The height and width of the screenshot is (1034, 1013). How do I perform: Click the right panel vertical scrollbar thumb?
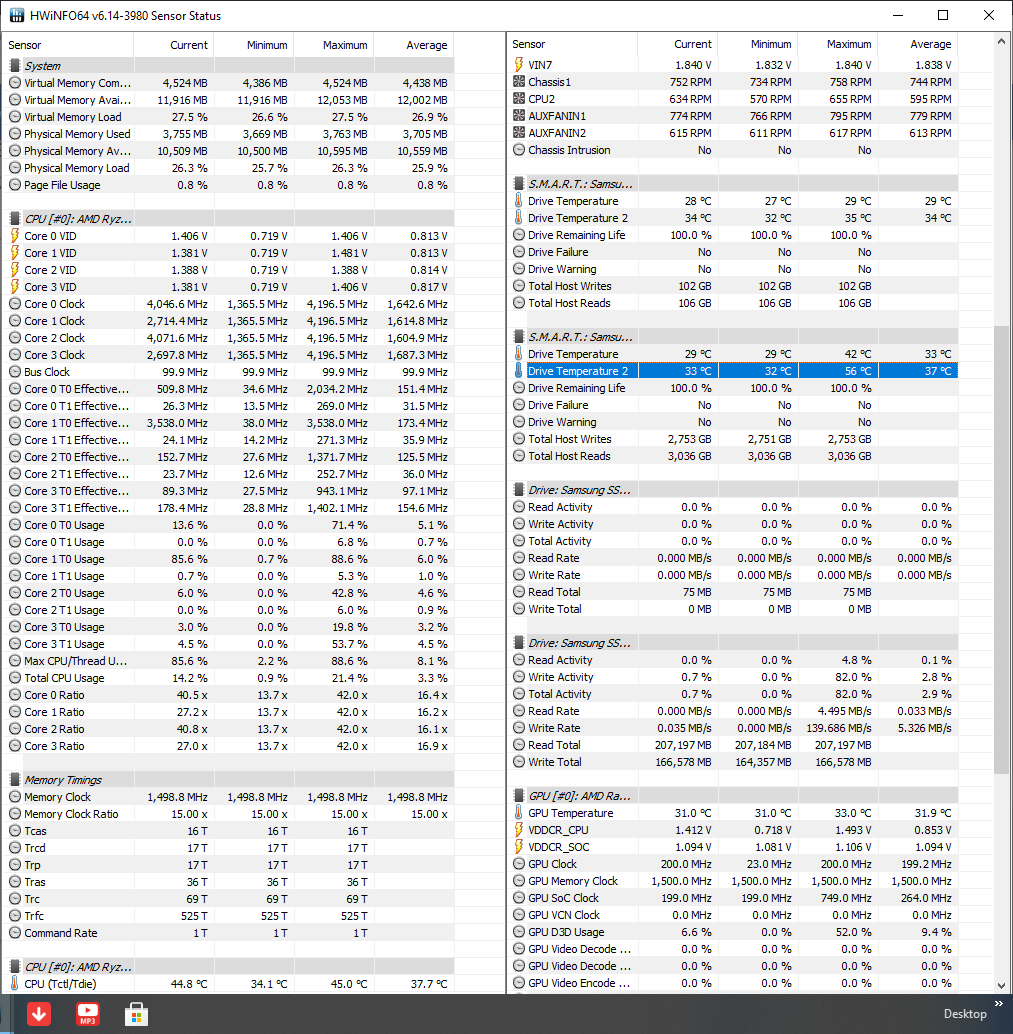(x=1002, y=549)
